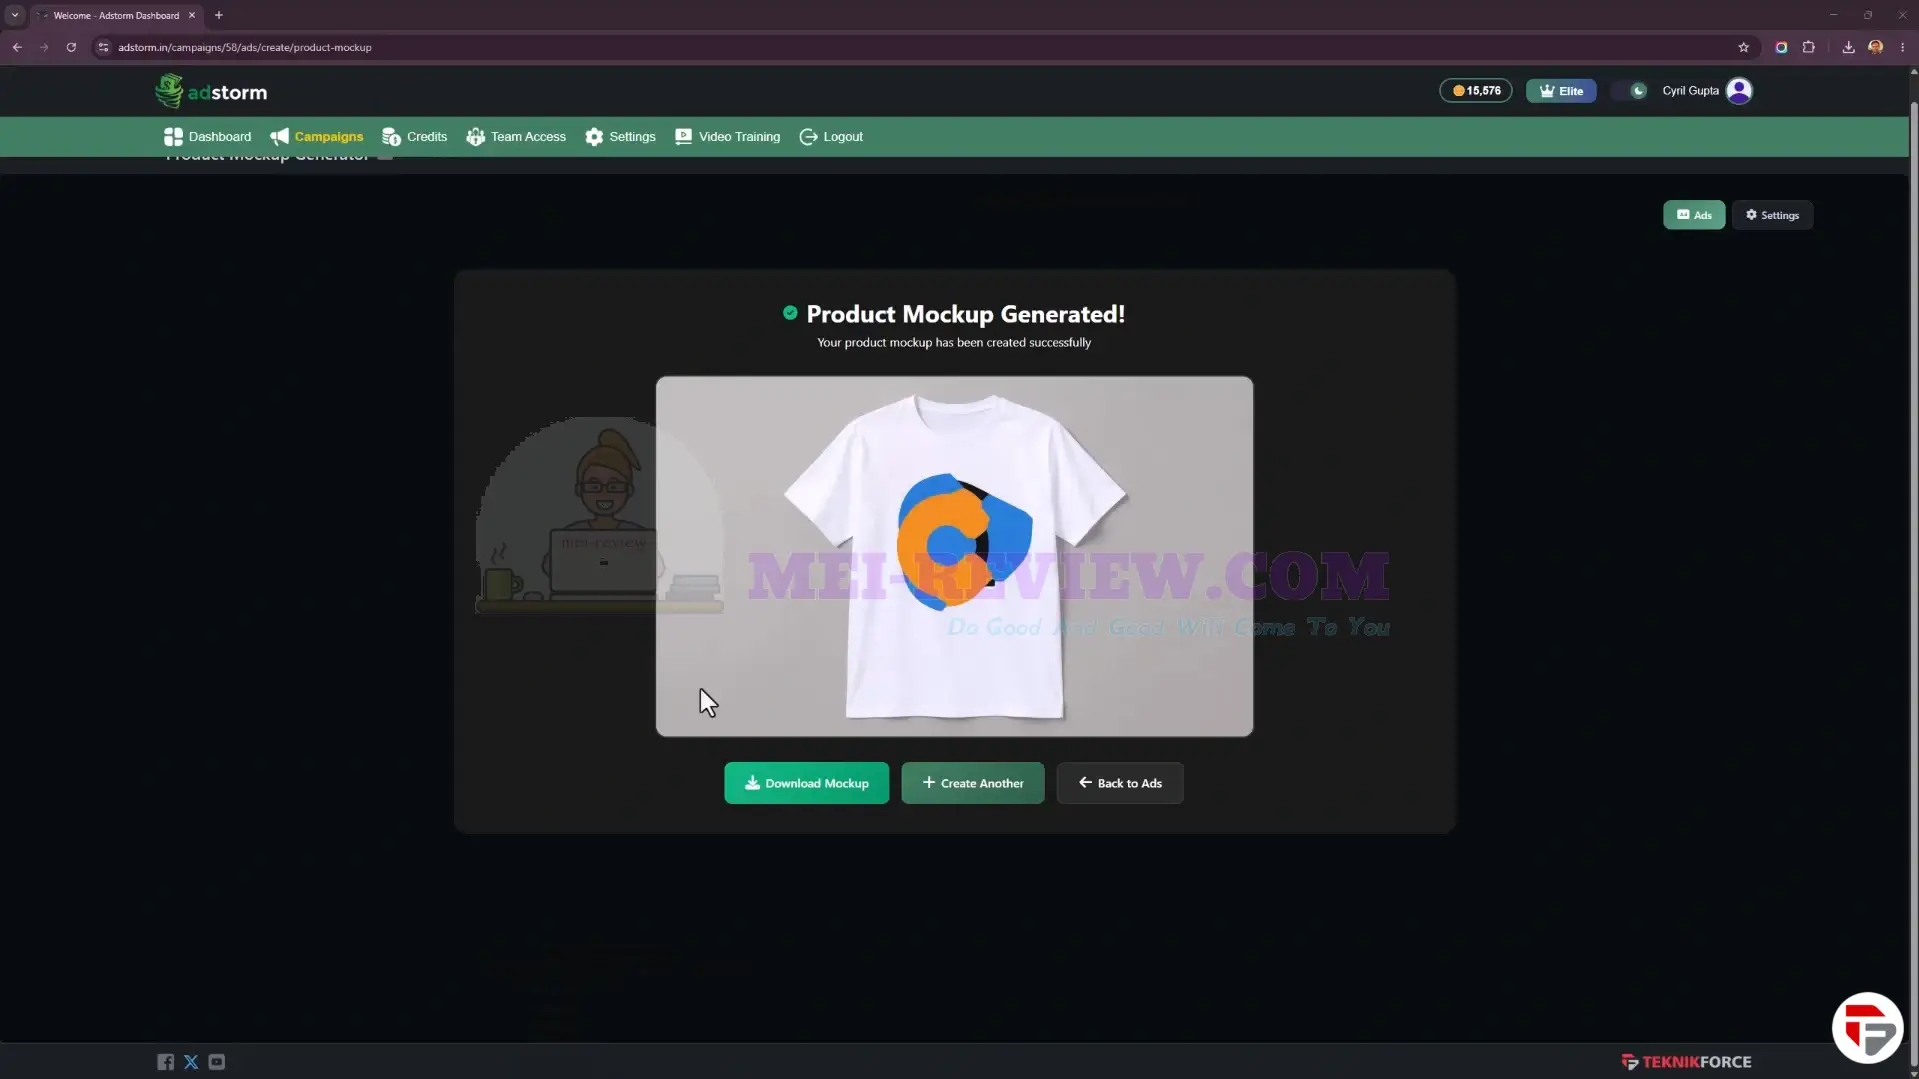Expand the browser tab search dropdown
The image size is (1919, 1079).
click(x=15, y=15)
